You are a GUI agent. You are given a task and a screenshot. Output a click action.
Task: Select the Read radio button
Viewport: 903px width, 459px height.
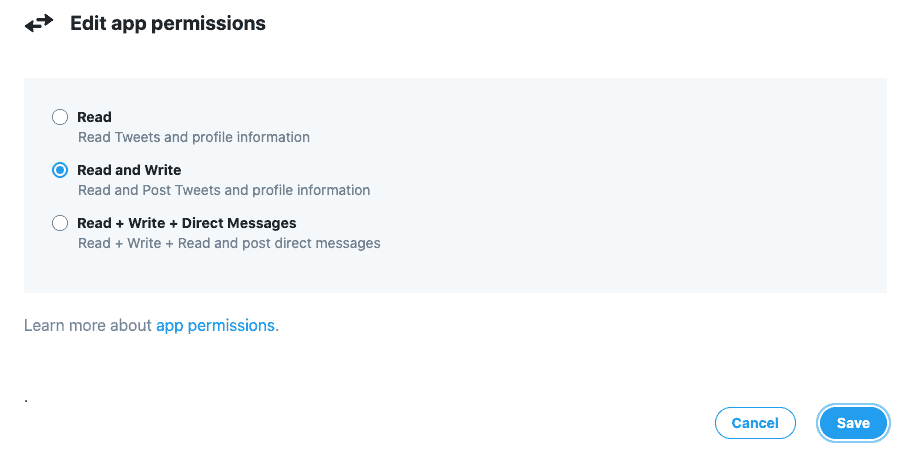click(60, 117)
